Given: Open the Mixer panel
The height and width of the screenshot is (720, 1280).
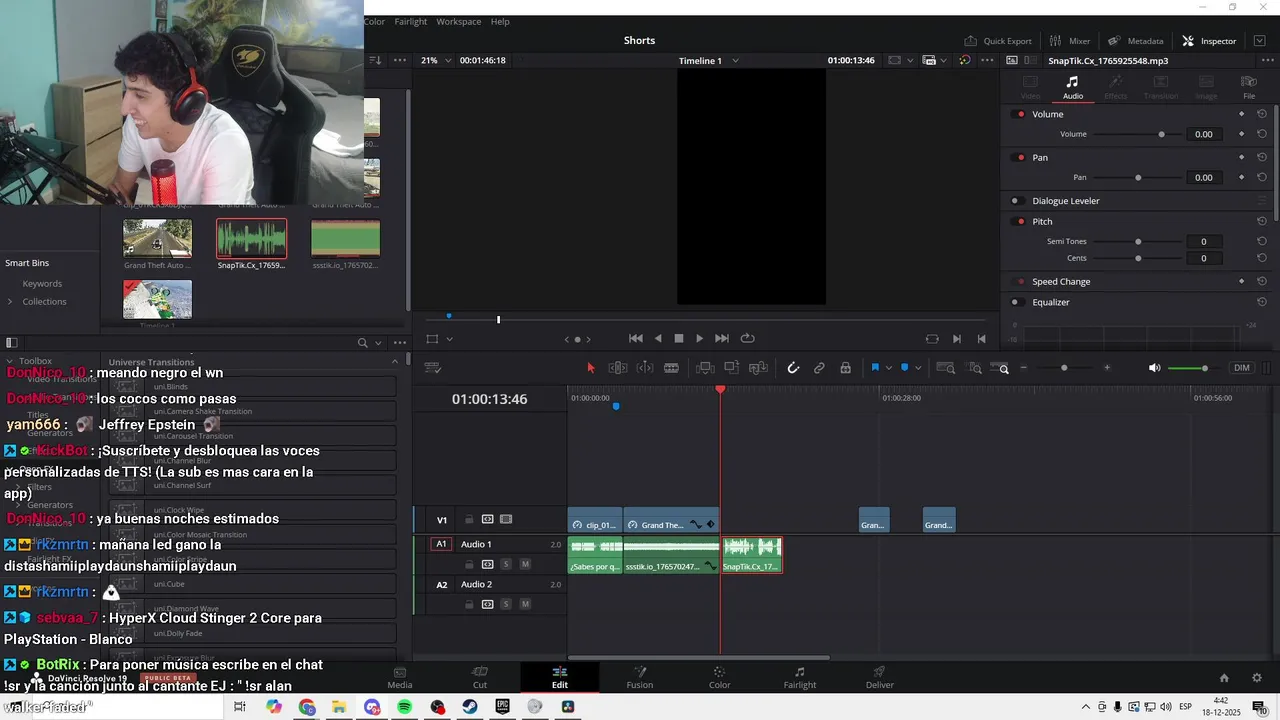Looking at the screenshot, I should [x=1070, y=41].
